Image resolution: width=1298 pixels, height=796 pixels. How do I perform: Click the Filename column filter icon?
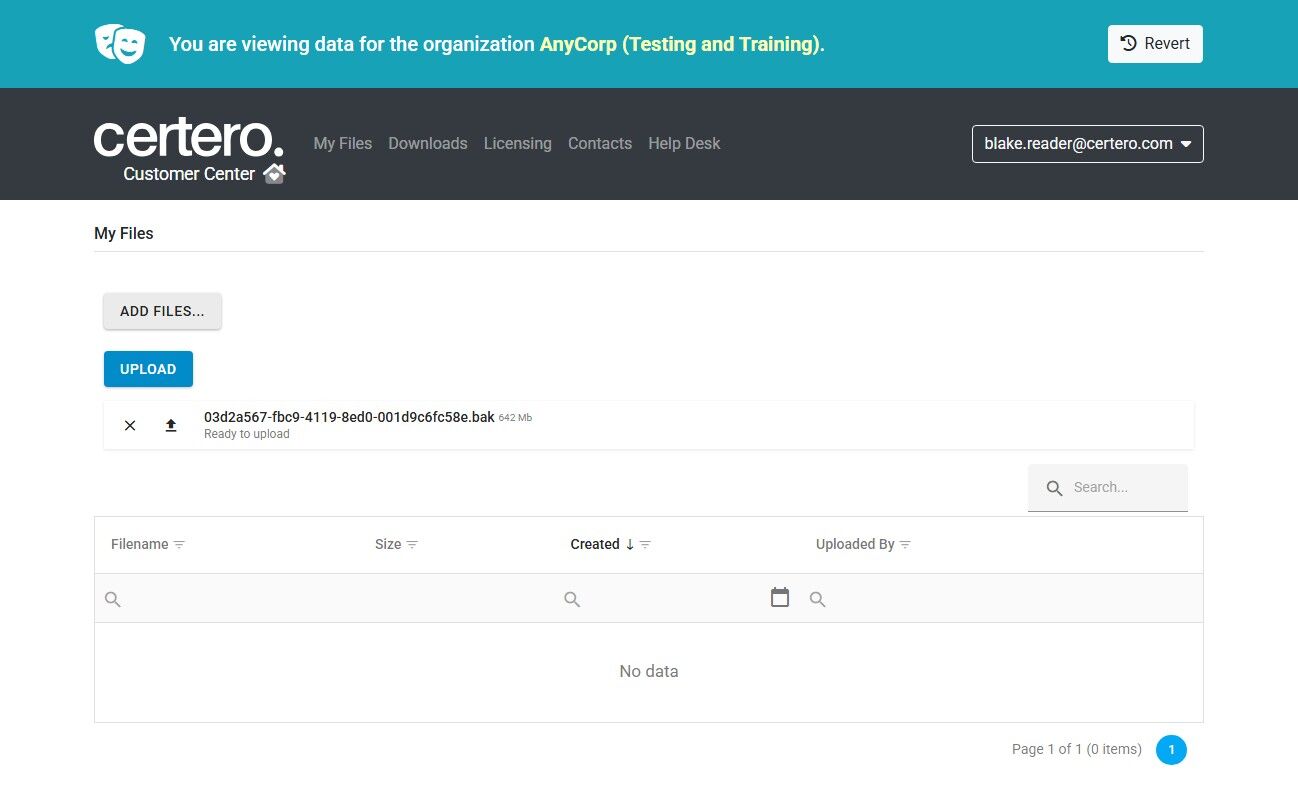tap(179, 545)
